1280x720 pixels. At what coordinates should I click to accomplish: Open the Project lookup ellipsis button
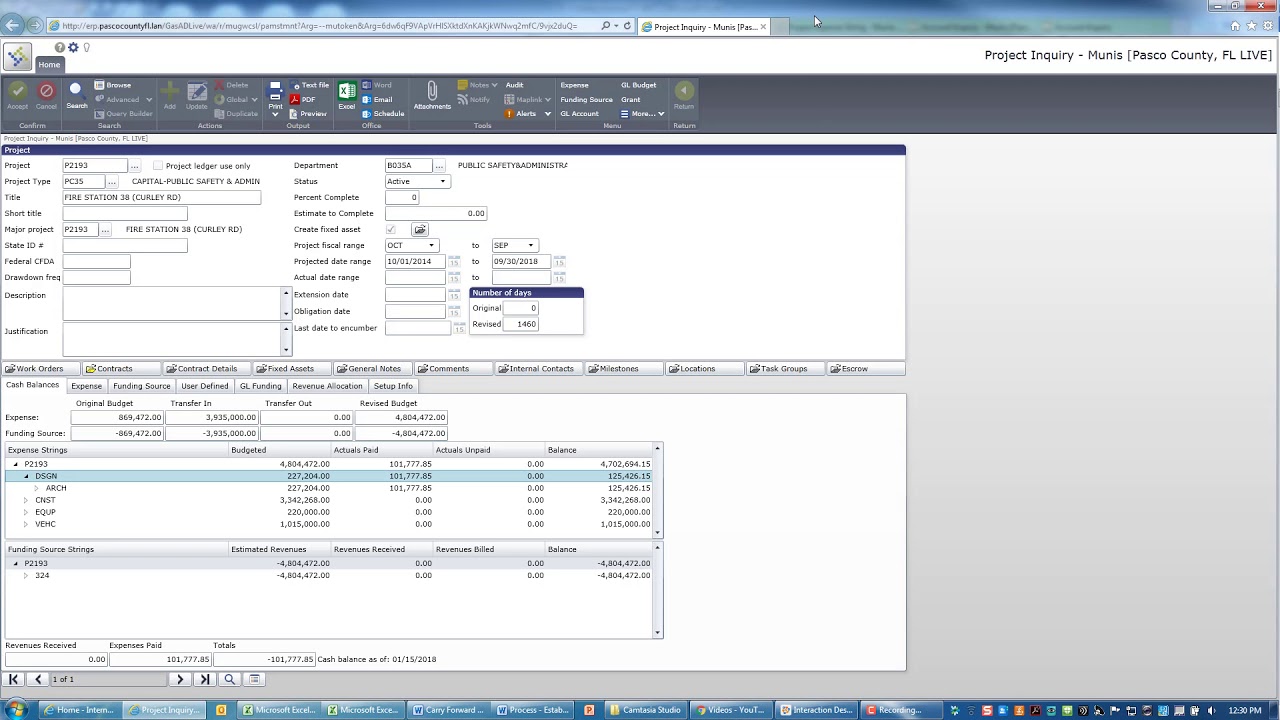(134, 165)
